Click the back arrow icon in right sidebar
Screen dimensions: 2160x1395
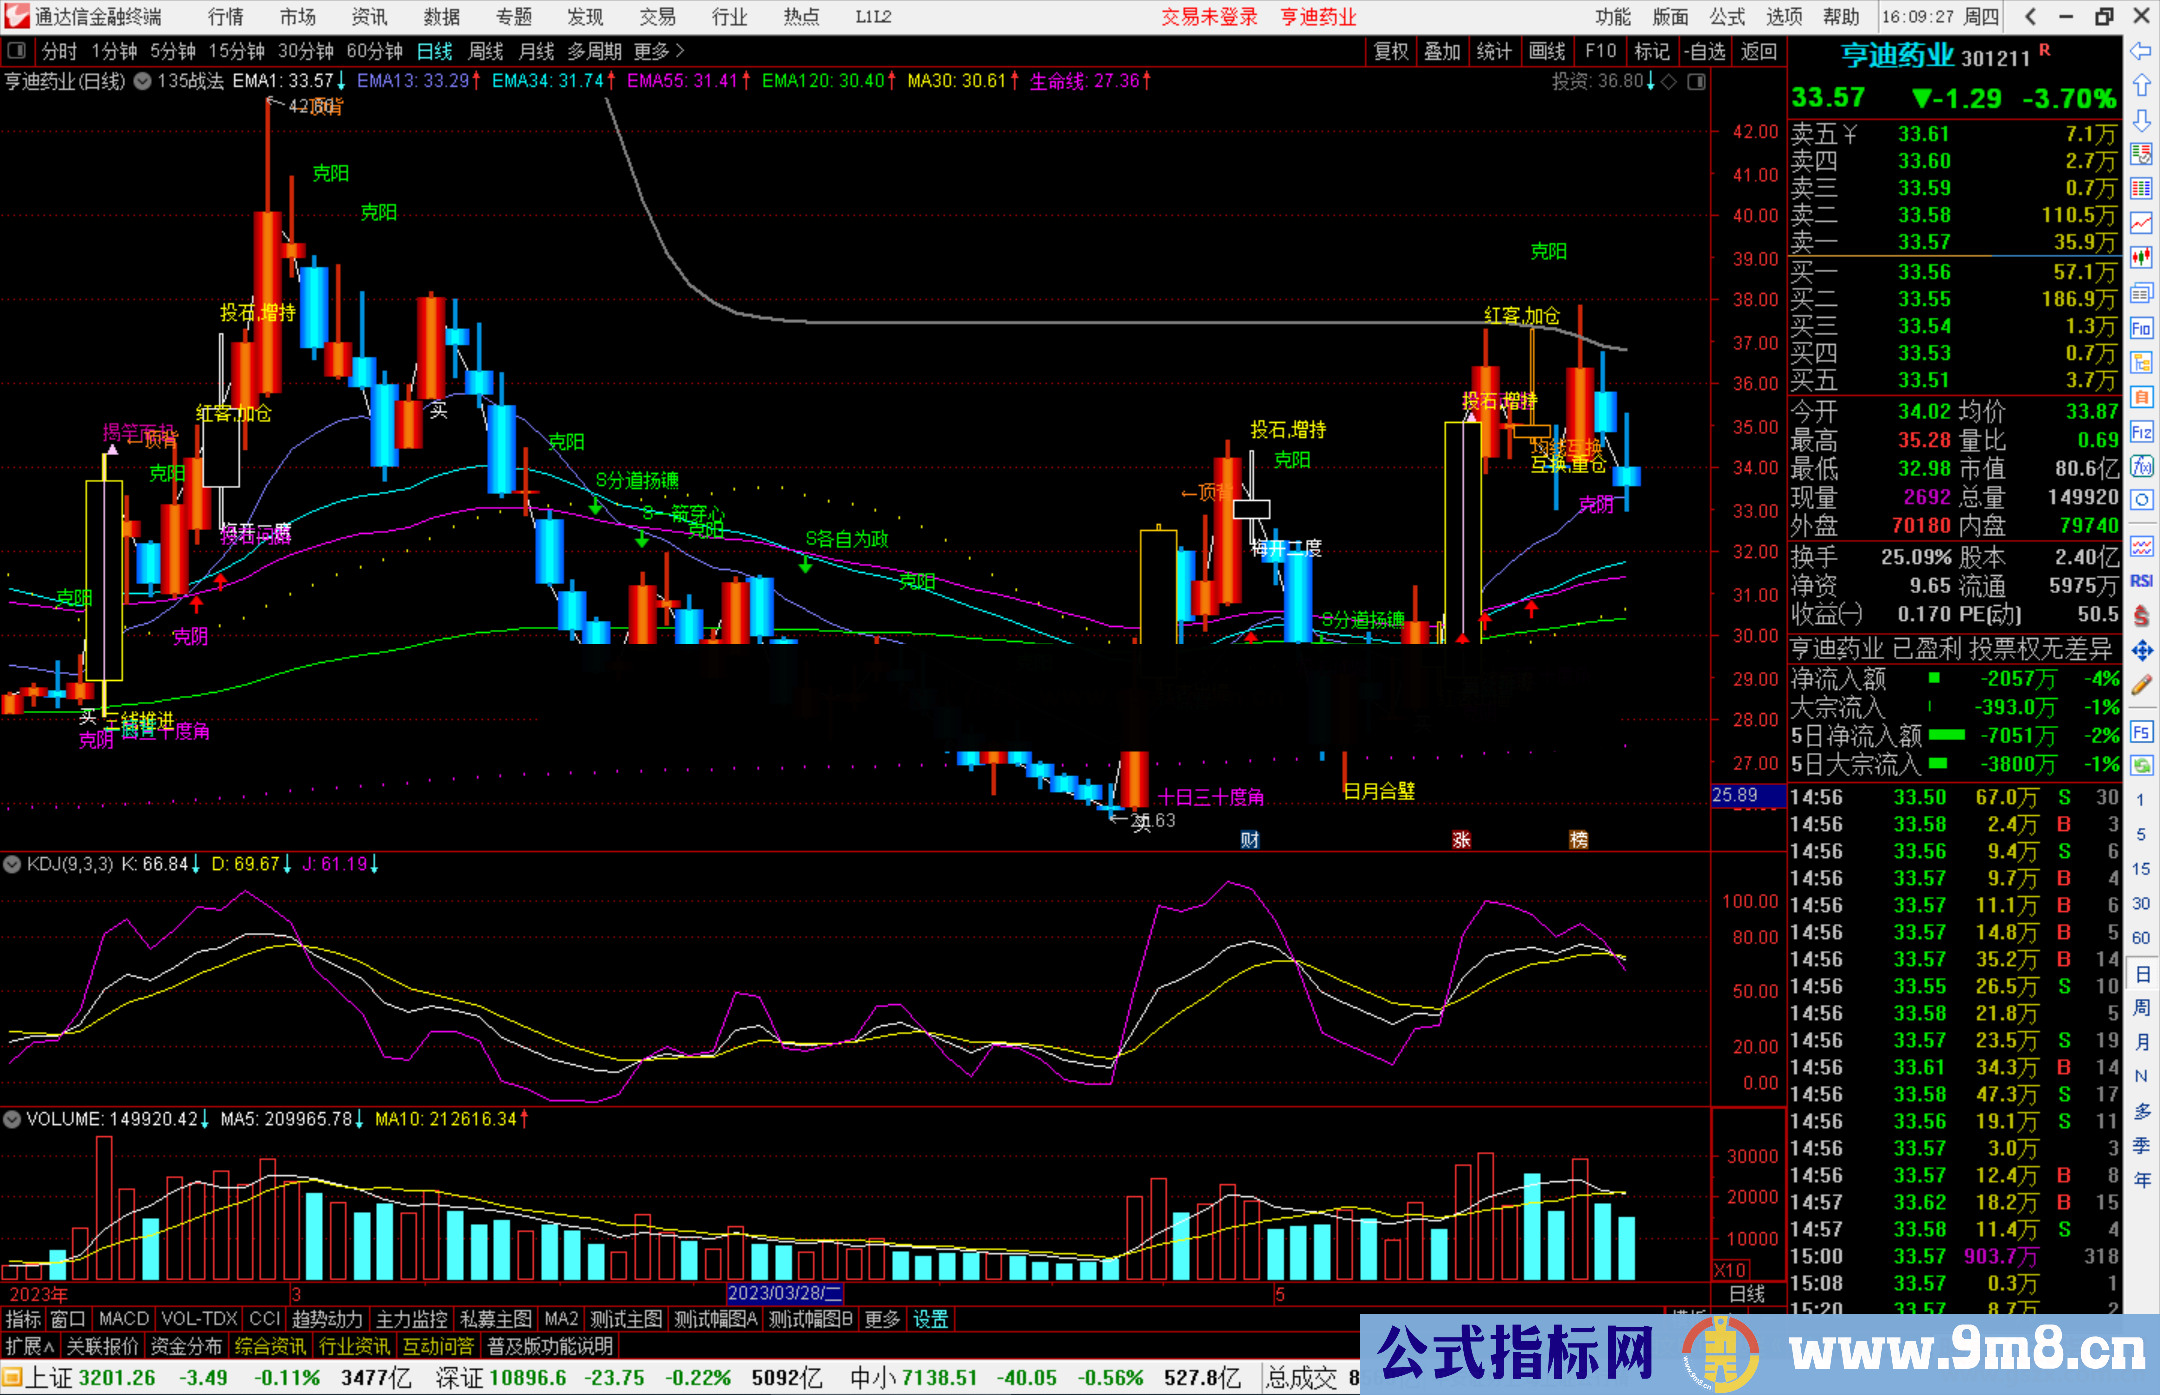pyautogui.click(x=2141, y=51)
